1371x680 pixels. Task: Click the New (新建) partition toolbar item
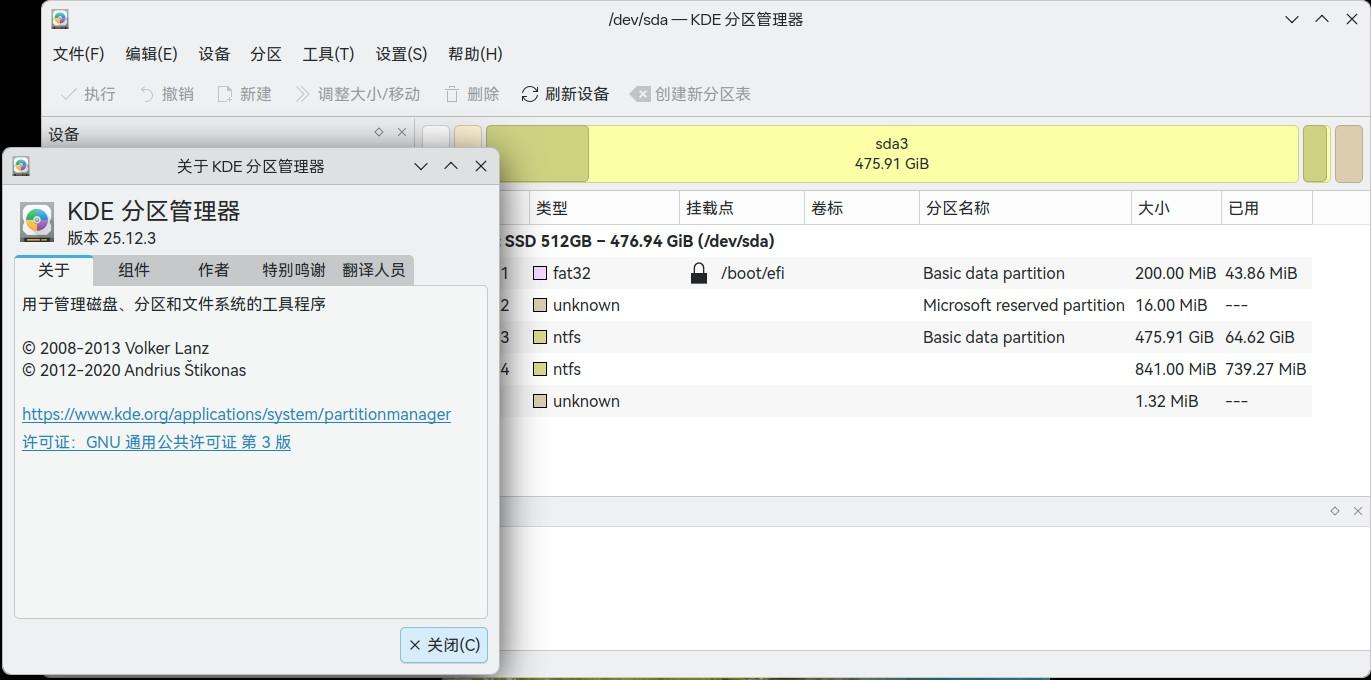[x=244, y=94]
